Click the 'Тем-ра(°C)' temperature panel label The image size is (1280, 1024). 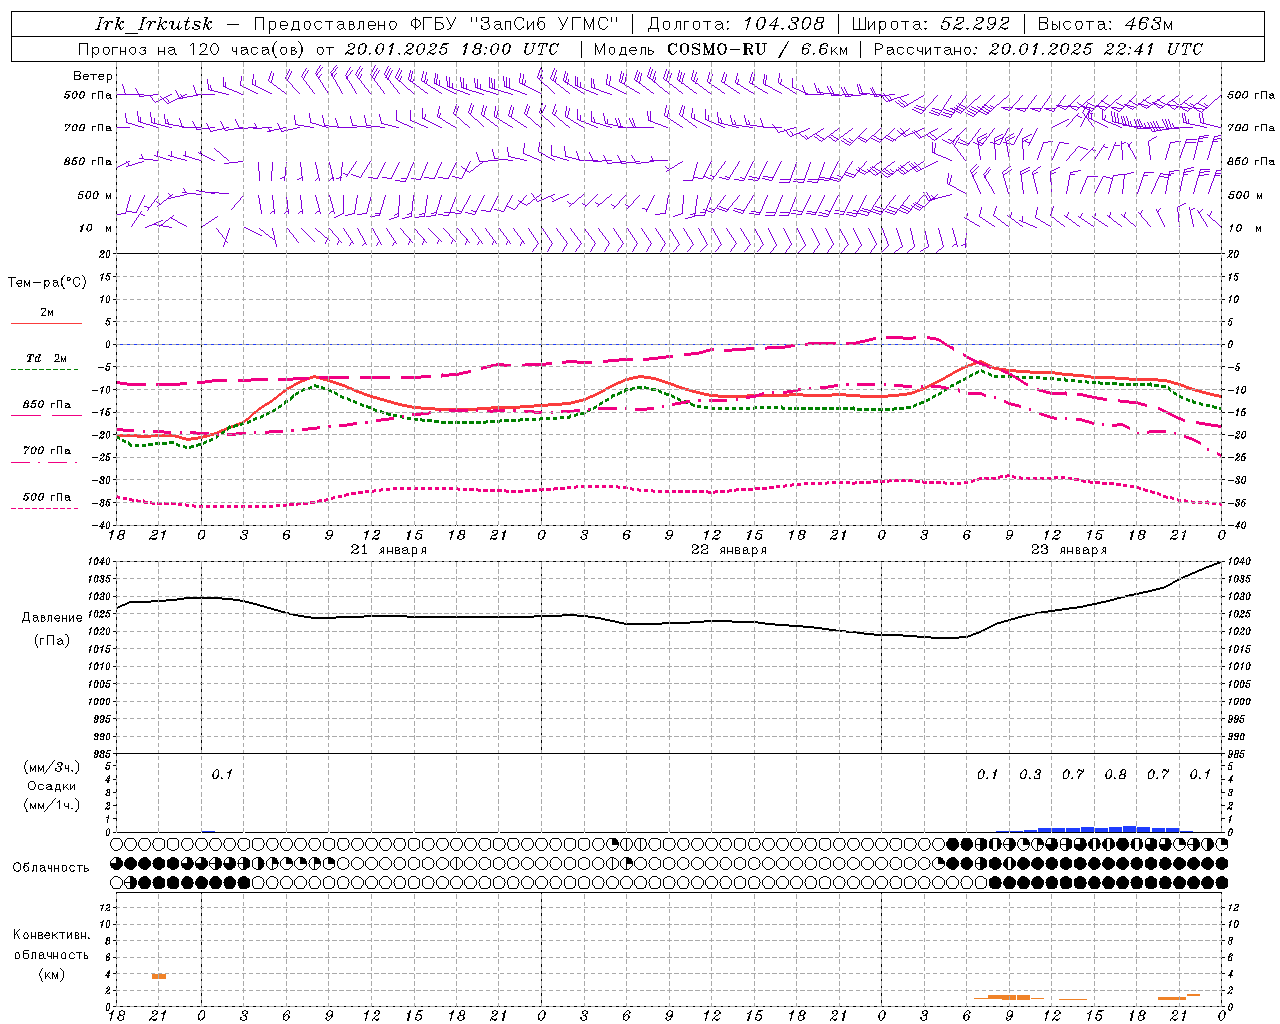click(x=47, y=283)
